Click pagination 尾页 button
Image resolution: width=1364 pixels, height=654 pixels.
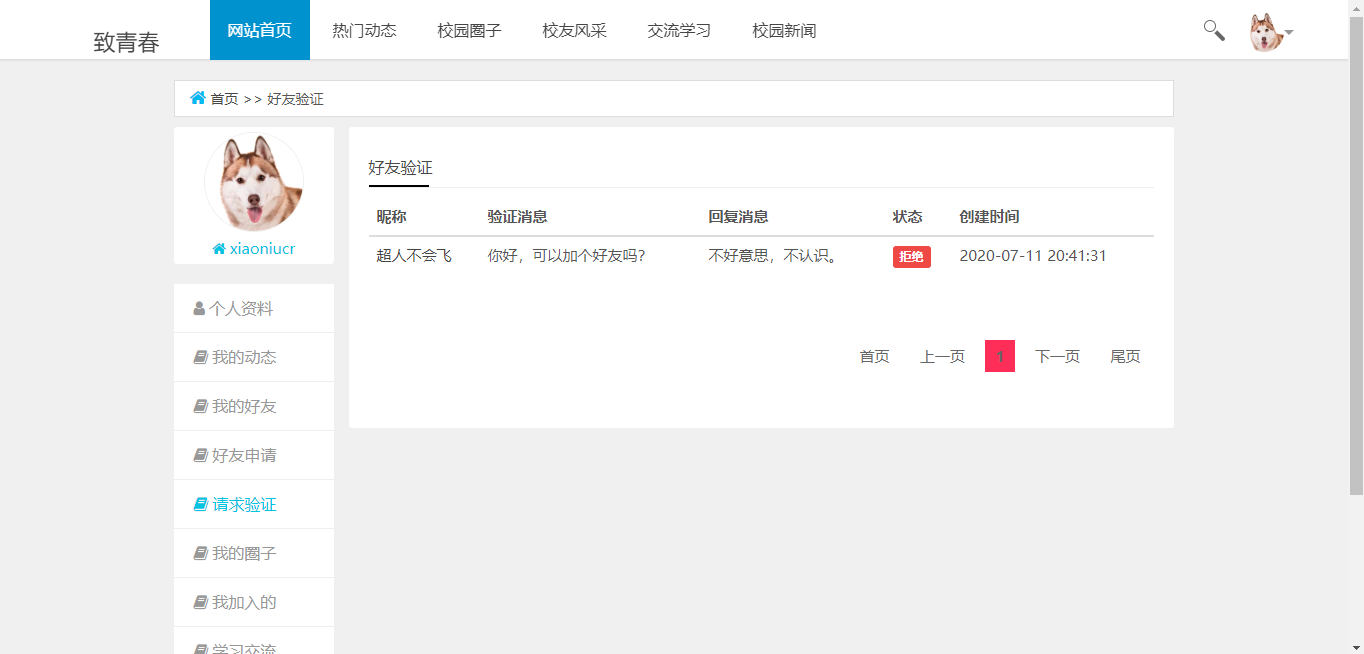[1125, 356]
